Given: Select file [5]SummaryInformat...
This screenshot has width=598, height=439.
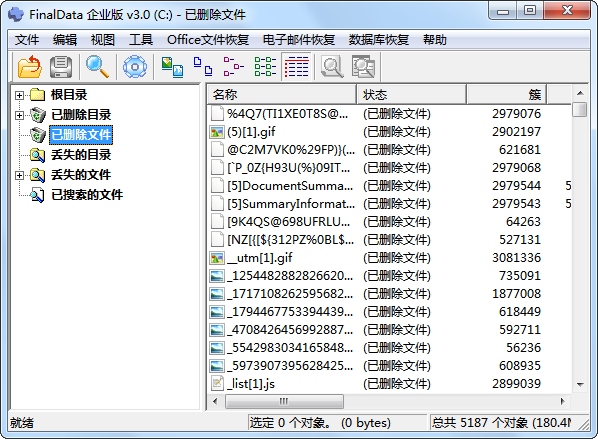Looking at the screenshot, I should (291, 204).
